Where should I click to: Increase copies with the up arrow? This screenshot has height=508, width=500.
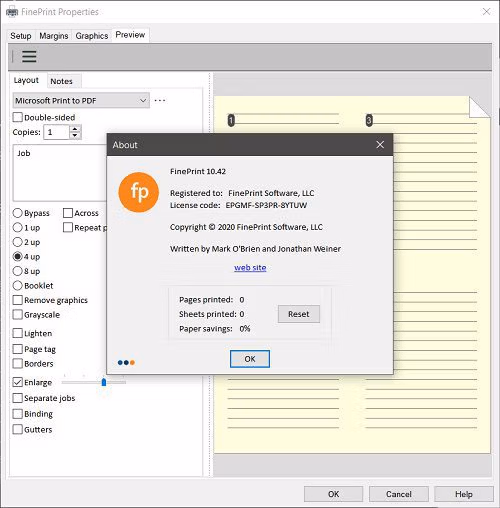point(75,129)
